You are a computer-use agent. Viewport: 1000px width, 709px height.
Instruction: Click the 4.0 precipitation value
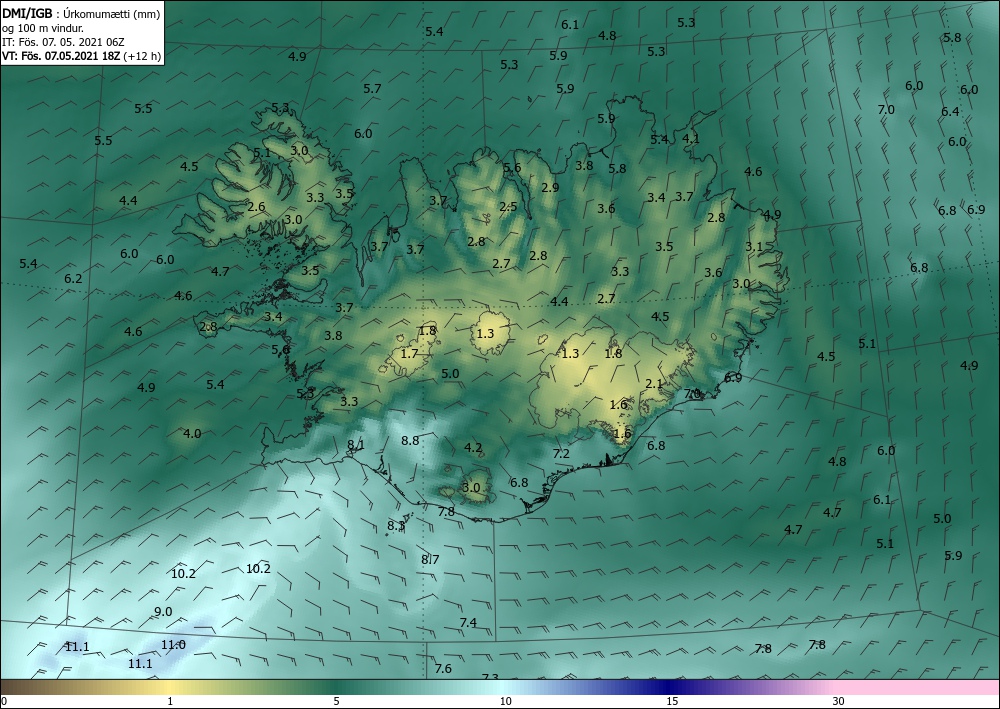[192, 434]
